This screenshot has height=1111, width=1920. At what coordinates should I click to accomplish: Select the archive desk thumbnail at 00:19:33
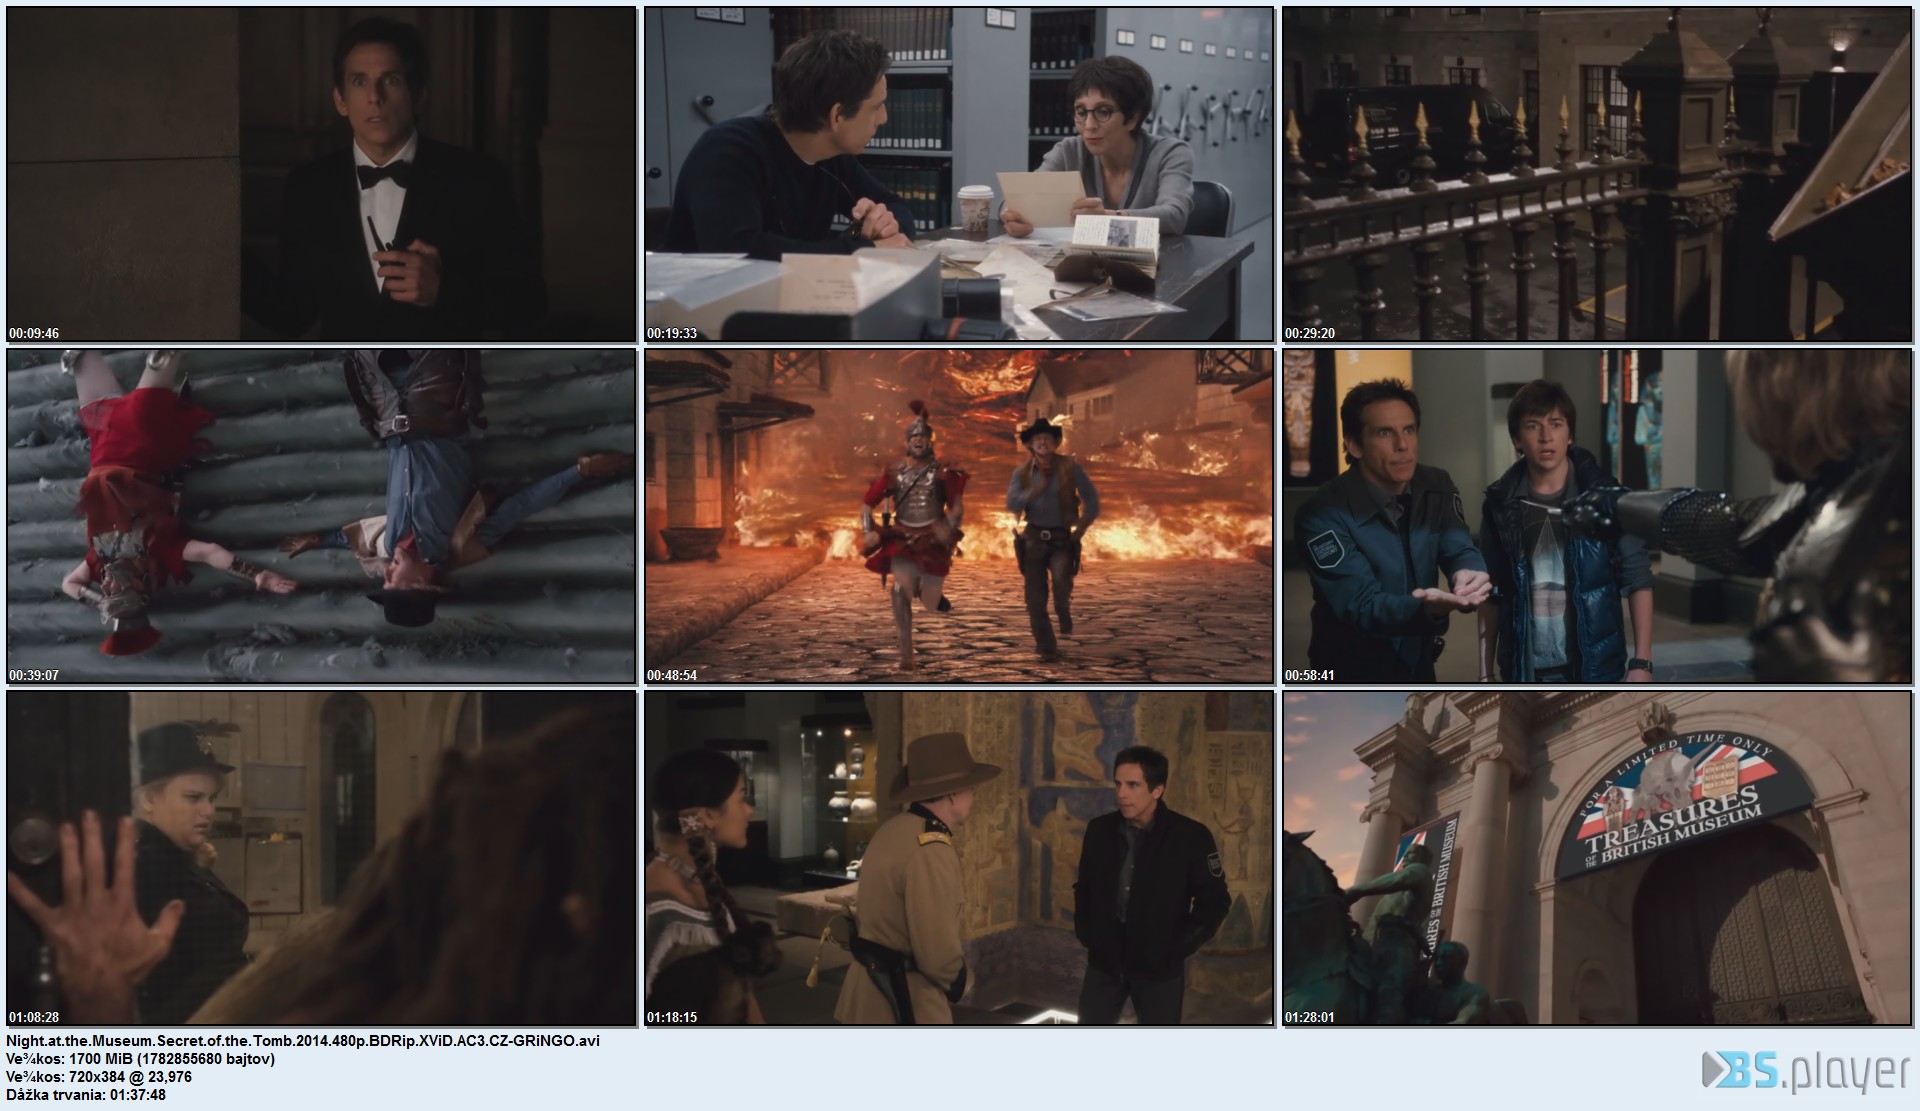coord(959,174)
